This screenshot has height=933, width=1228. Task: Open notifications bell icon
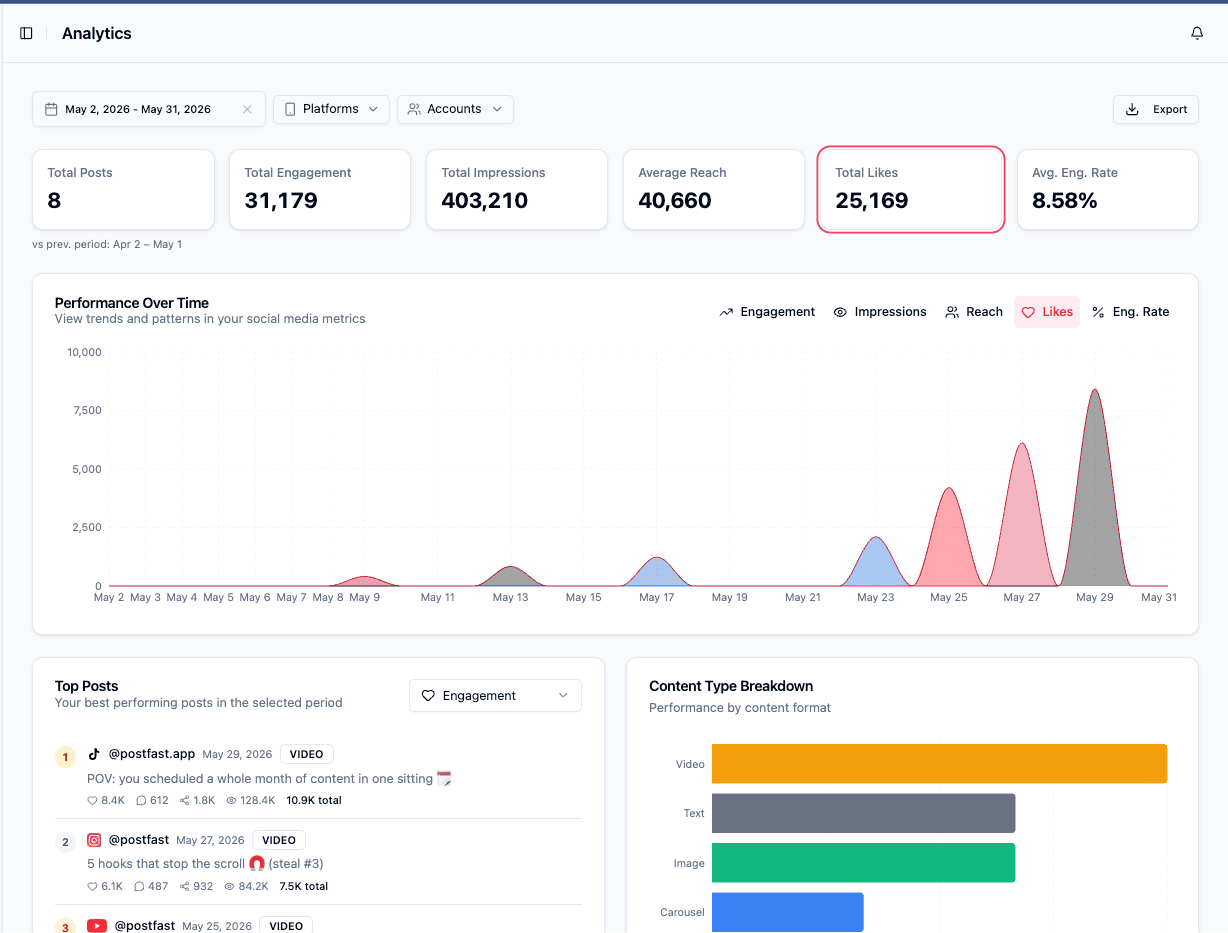click(x=1197, y=33)
